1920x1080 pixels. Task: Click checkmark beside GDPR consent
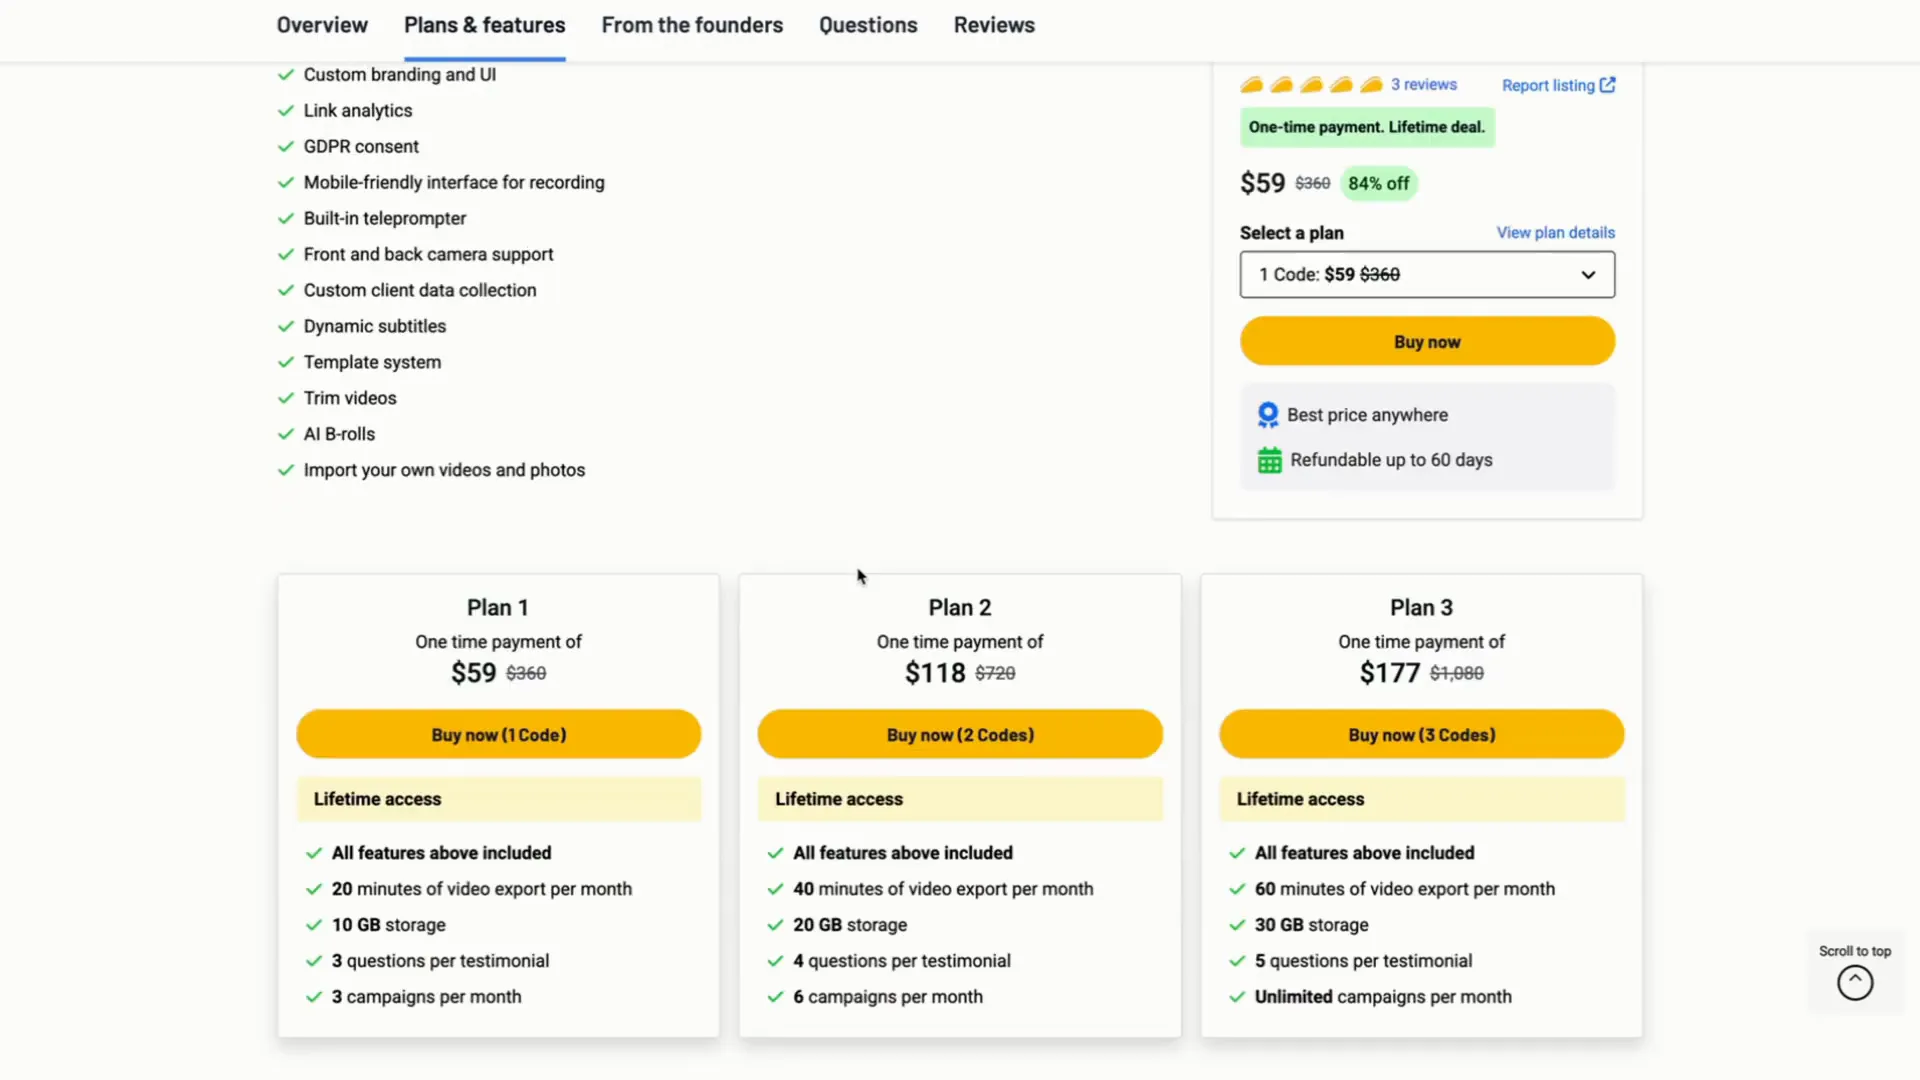(x=286, y=147)
